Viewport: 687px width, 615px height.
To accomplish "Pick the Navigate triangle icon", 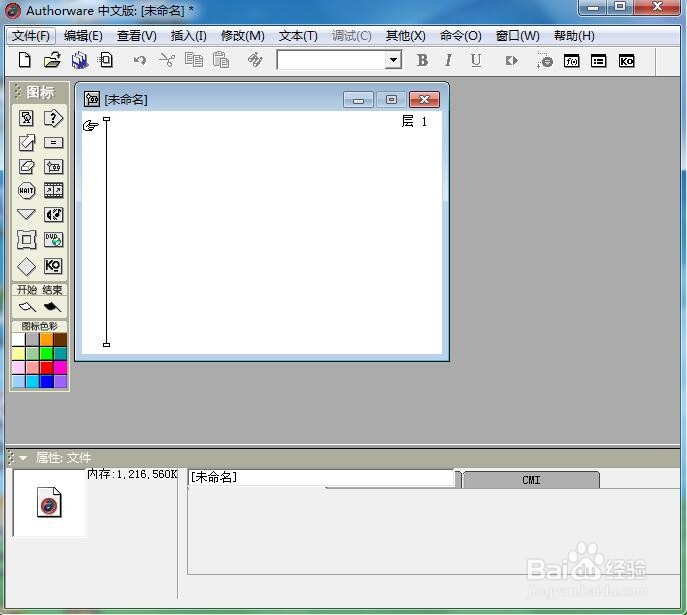I will click(x=26, y=214).
